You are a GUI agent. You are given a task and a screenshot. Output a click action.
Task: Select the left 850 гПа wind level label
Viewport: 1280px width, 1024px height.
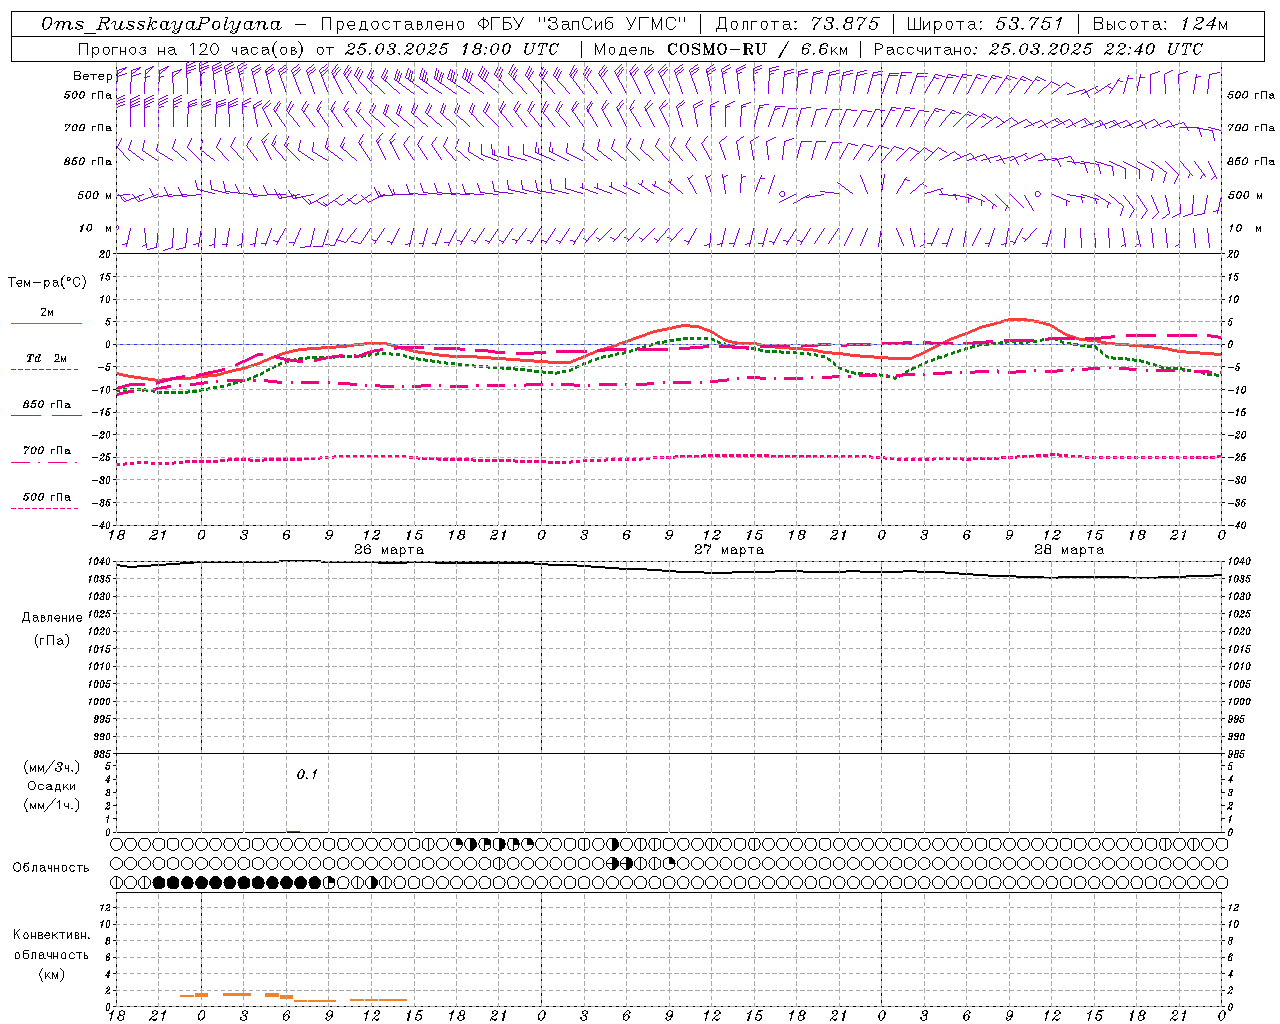tap(88, 161)
